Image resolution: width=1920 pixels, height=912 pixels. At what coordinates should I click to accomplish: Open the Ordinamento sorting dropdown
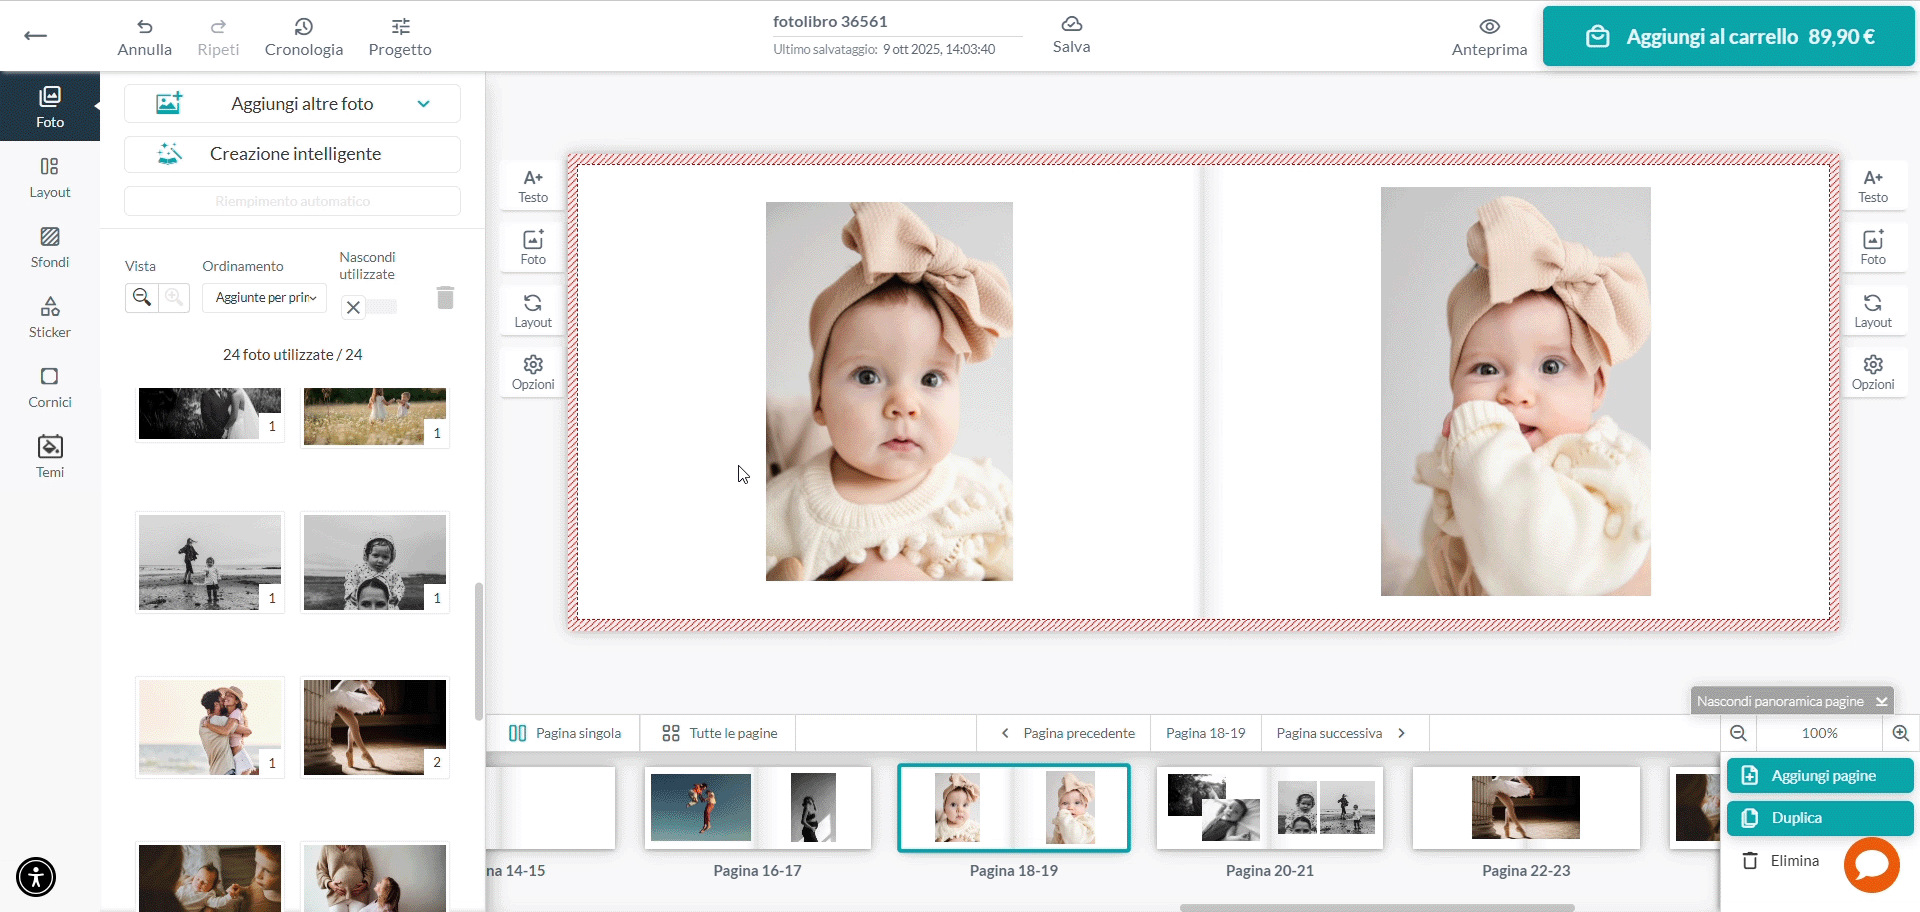[265, 297]
